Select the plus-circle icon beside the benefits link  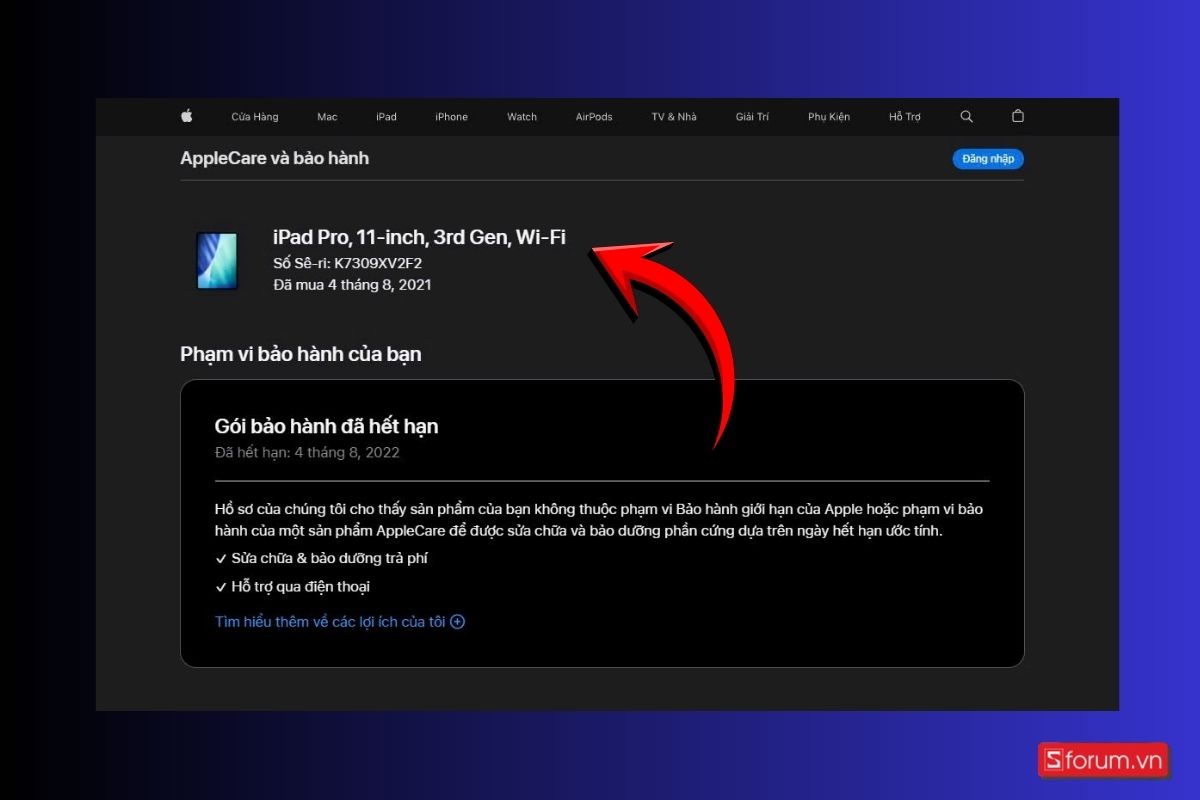point(458,621)
